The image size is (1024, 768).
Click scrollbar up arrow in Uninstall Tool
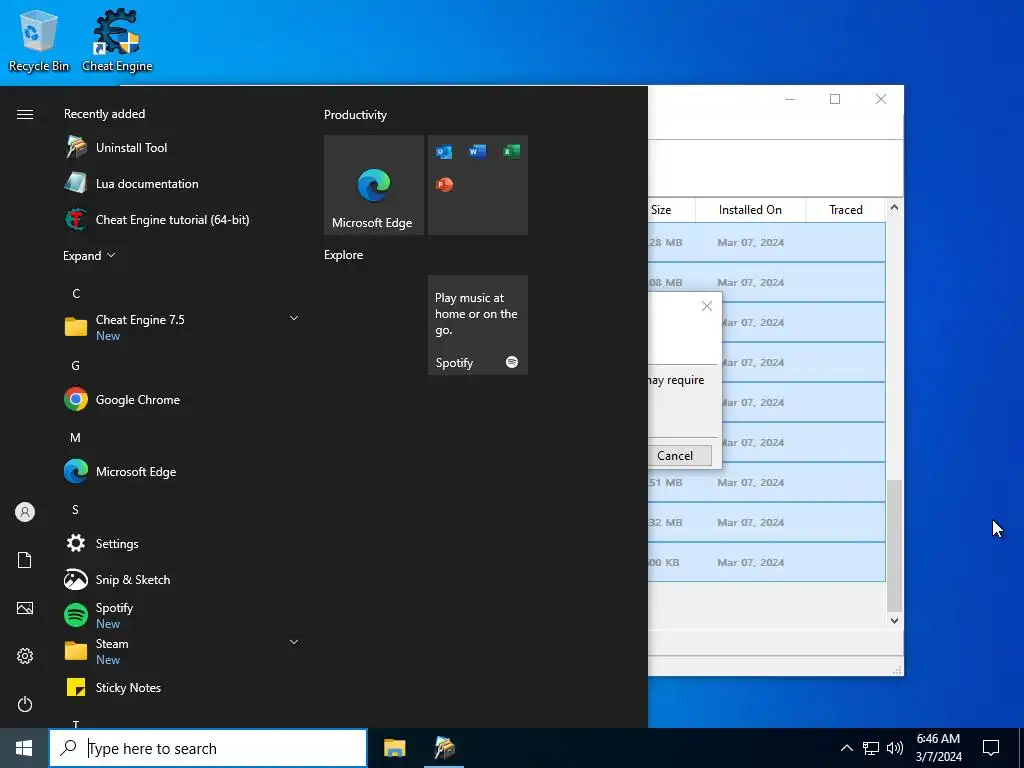[894, 208]
